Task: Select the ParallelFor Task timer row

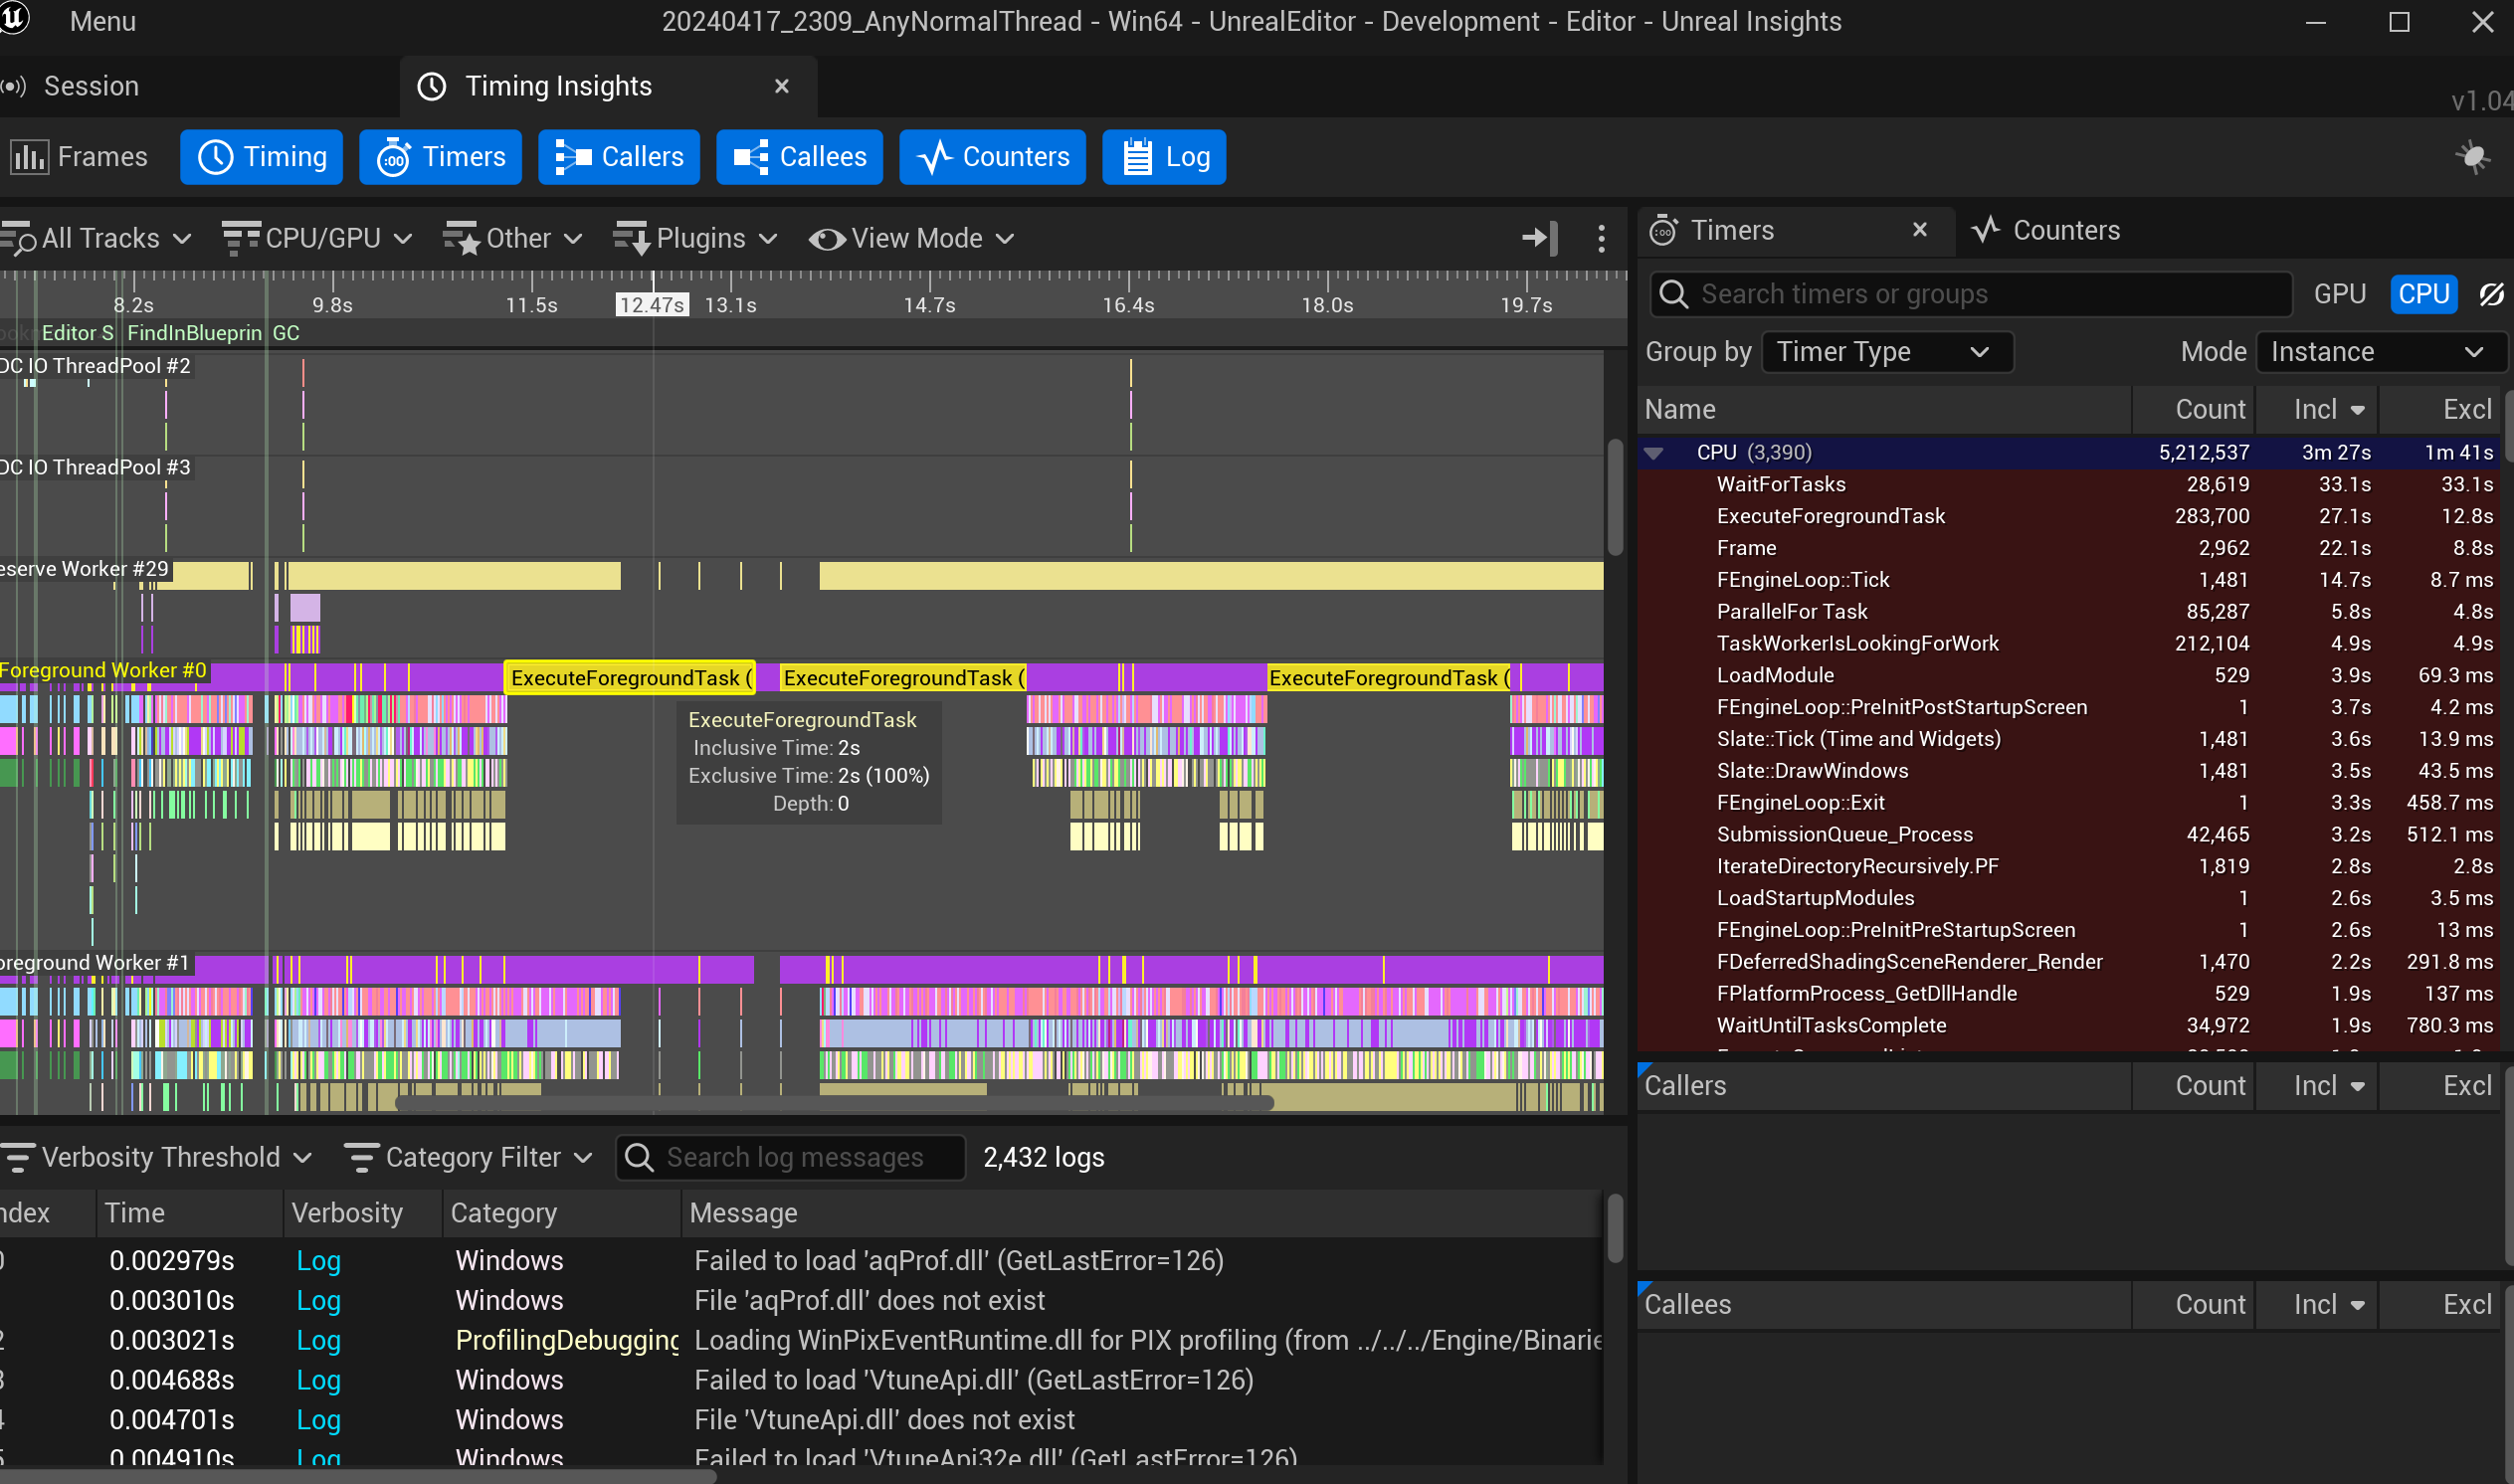Action: click(2069, 612)
